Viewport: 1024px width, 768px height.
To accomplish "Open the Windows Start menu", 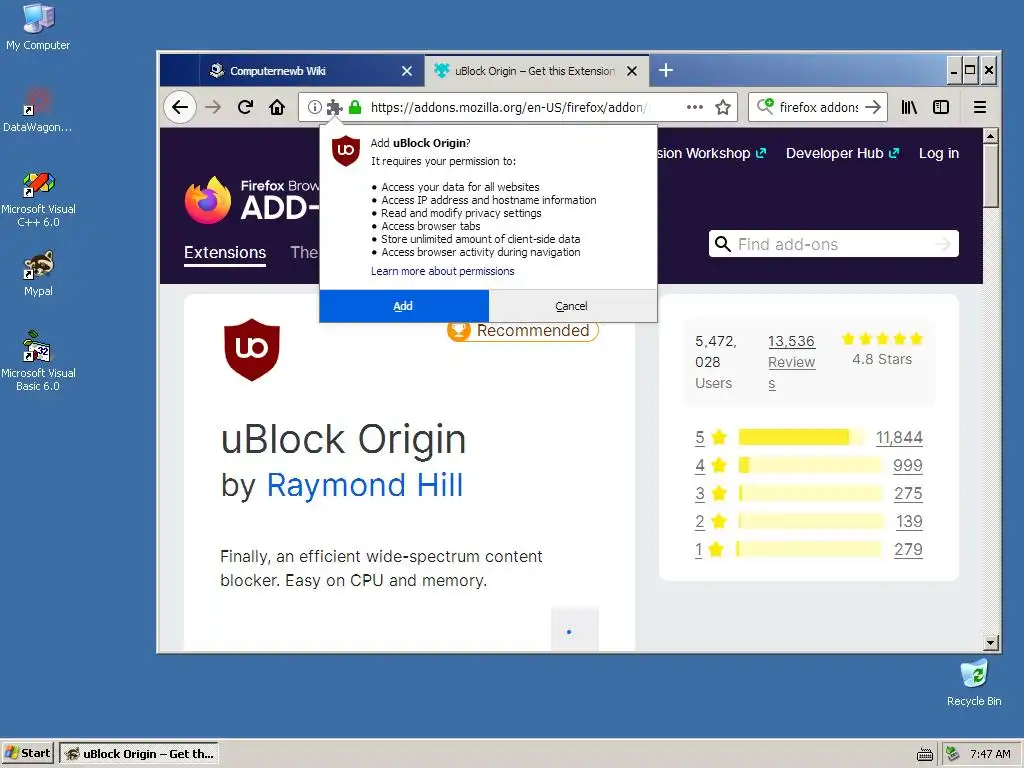I will point(28,753).
